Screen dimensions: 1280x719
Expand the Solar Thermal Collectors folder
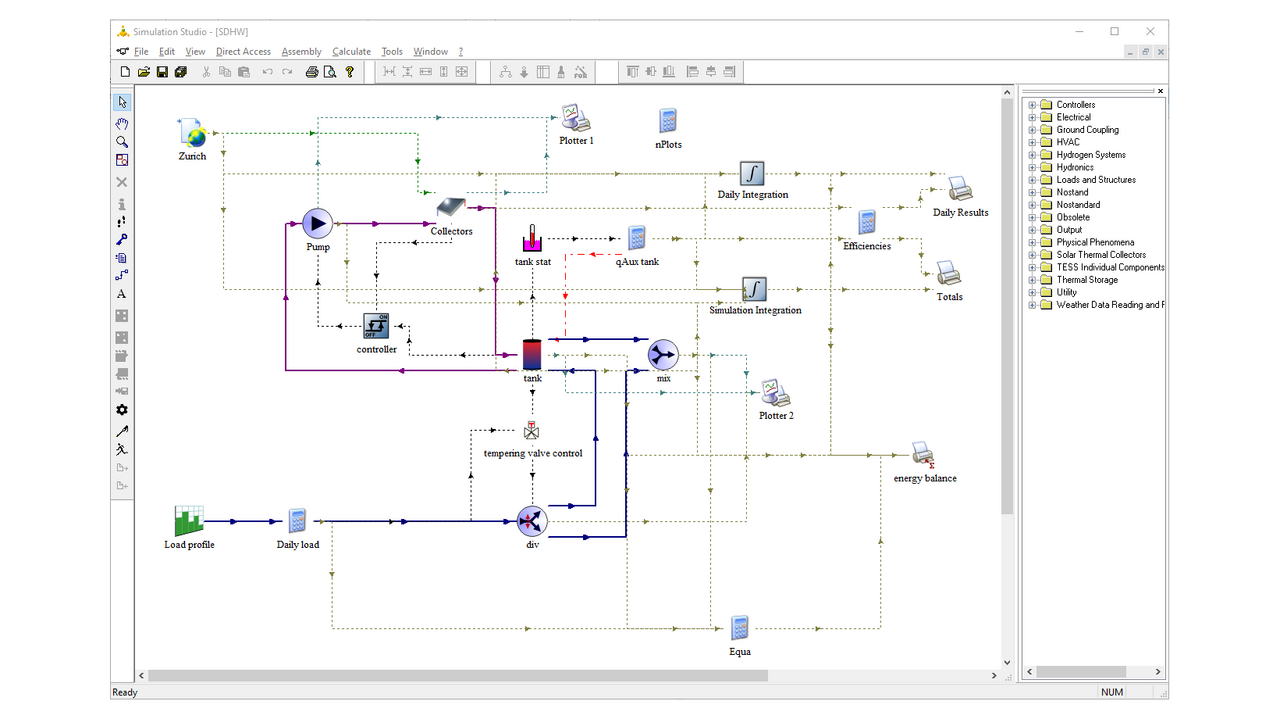click(1032, 255)
